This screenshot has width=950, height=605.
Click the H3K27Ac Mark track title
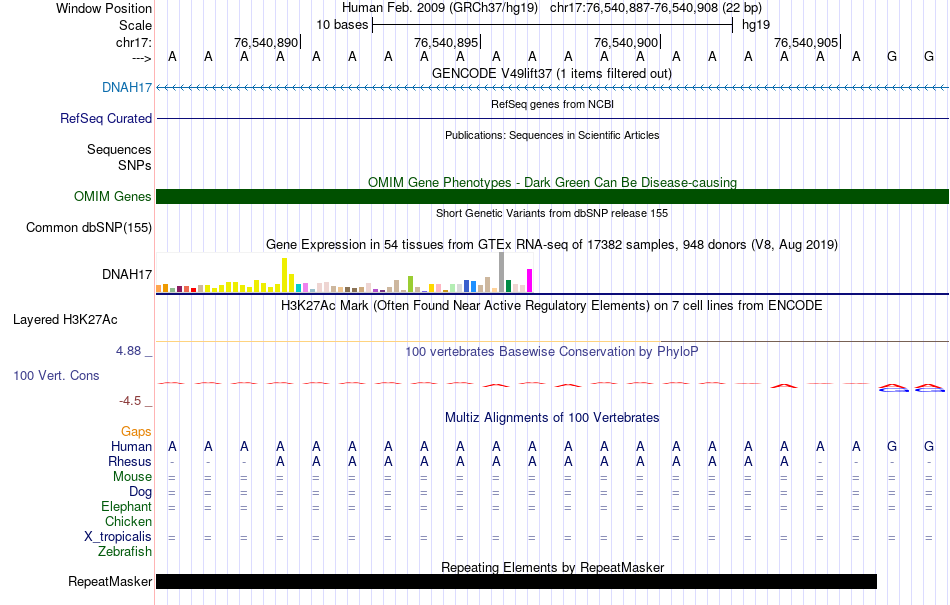(552, 305)
